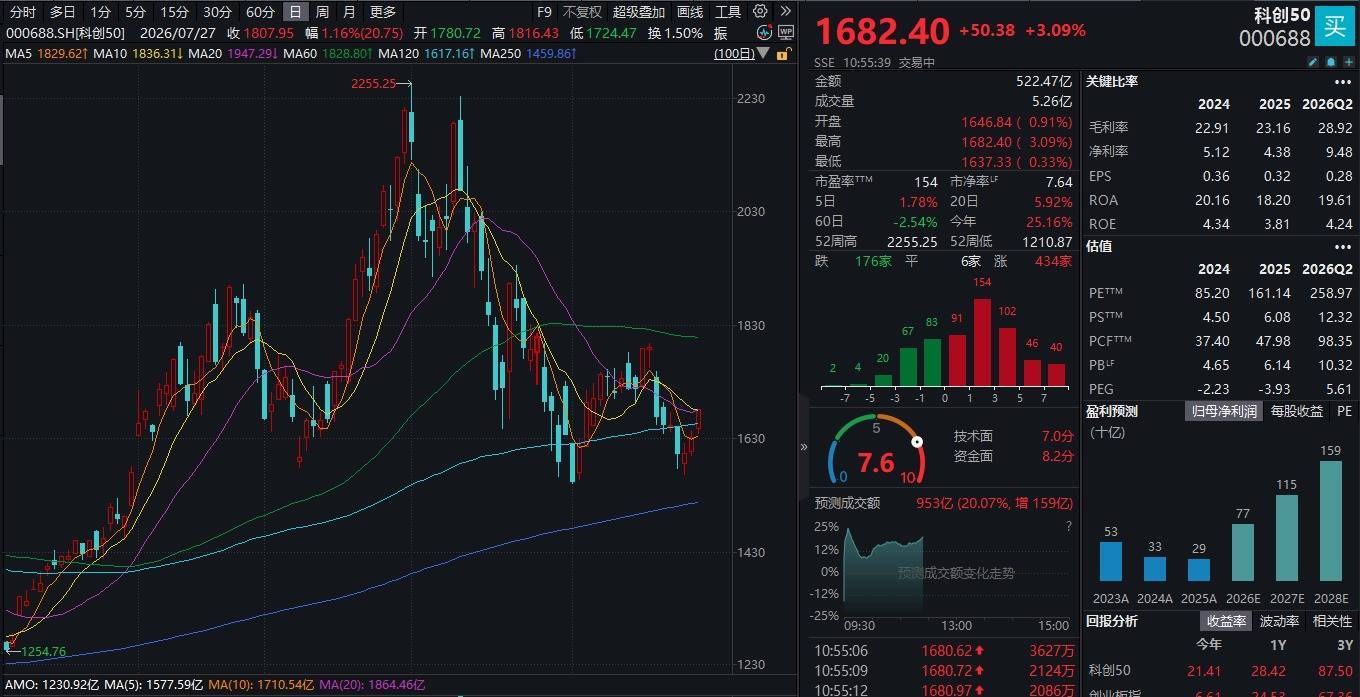The height and width of the screenshot is (697, 1360).
Task: Click the 7.6 score gauge
Action: [x=876, y=463]
